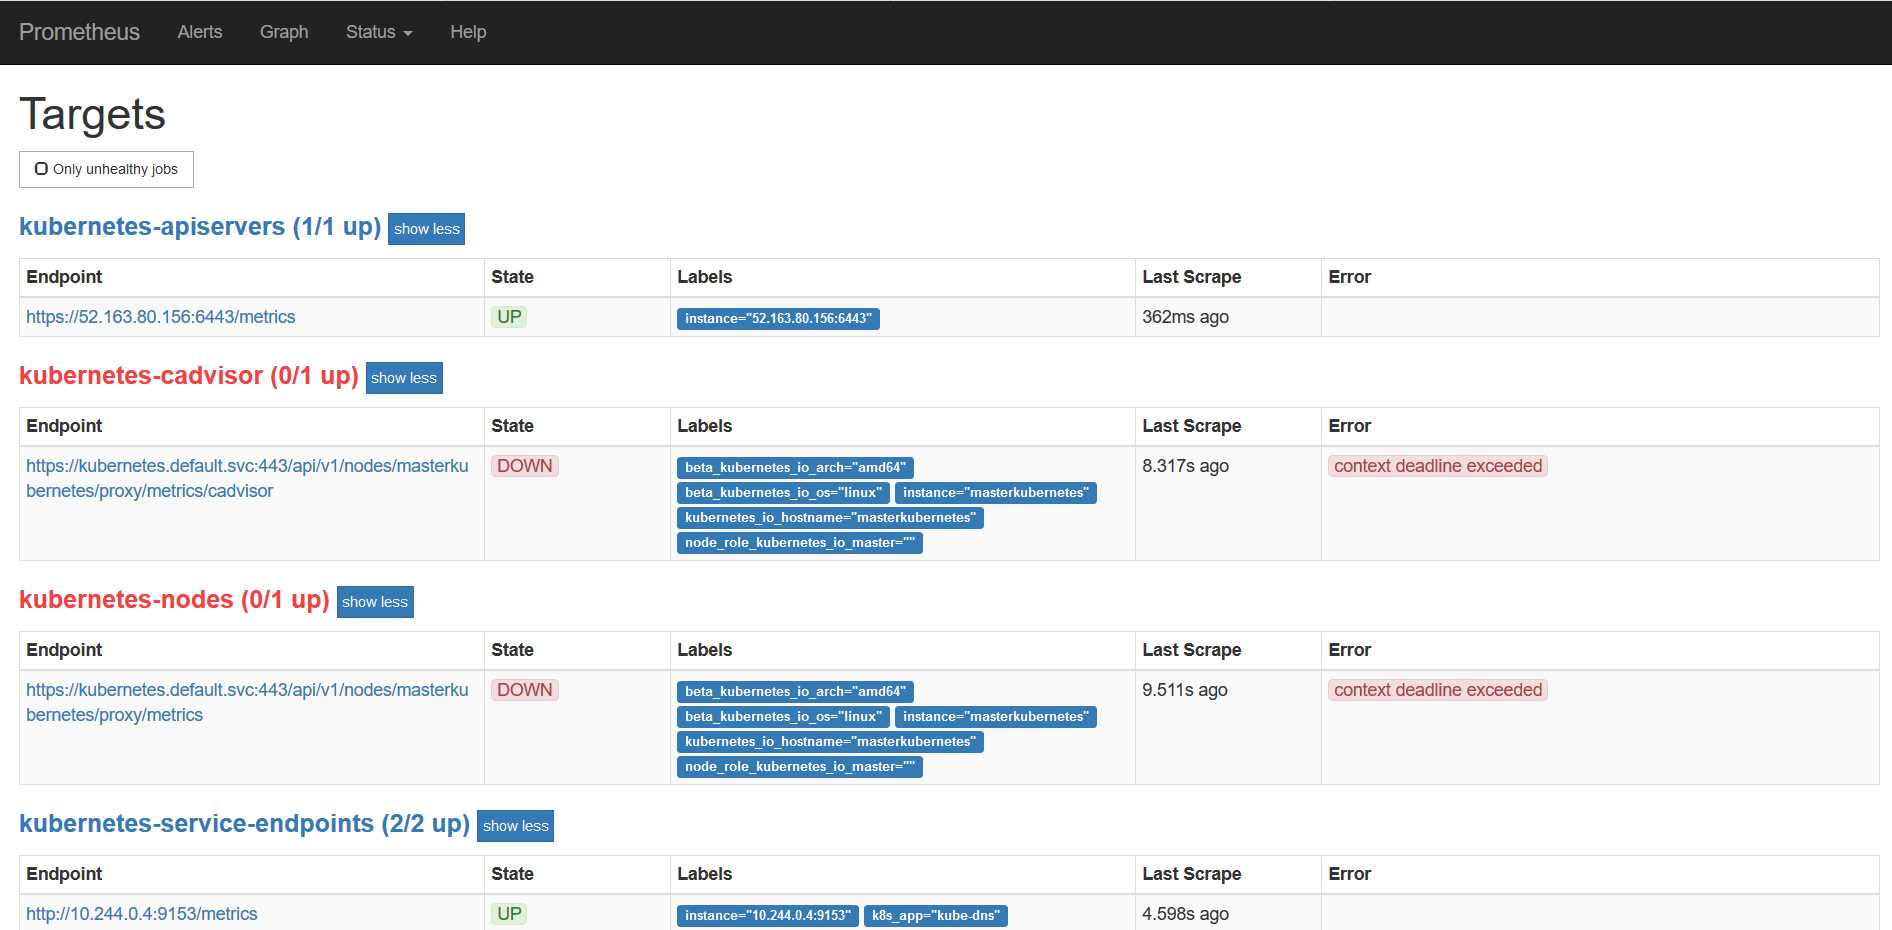Open the kubernetes-apiservers job heading link

click(200, 227)
